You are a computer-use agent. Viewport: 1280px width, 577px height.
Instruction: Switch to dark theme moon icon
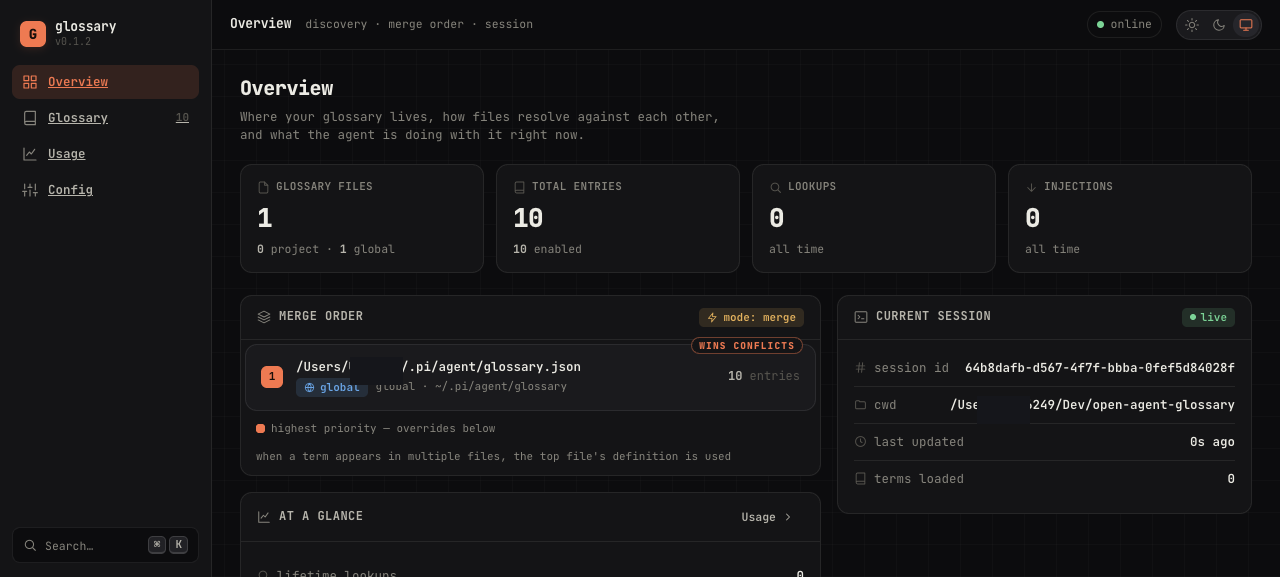[1219, 25]
